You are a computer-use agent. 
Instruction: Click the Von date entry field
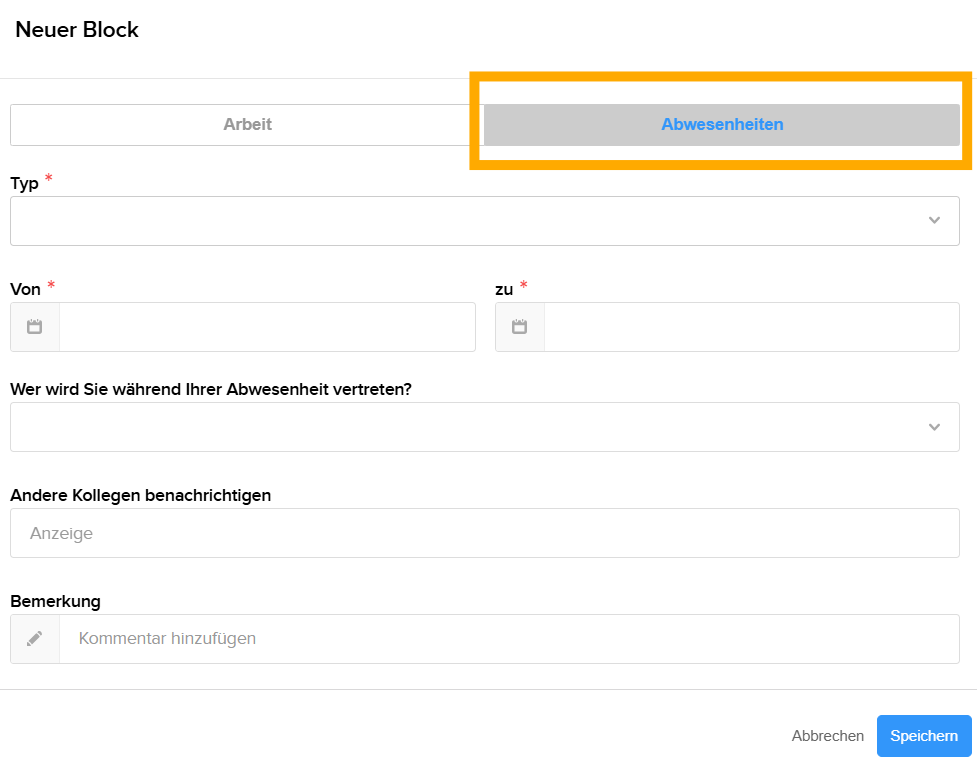[270, 327]
